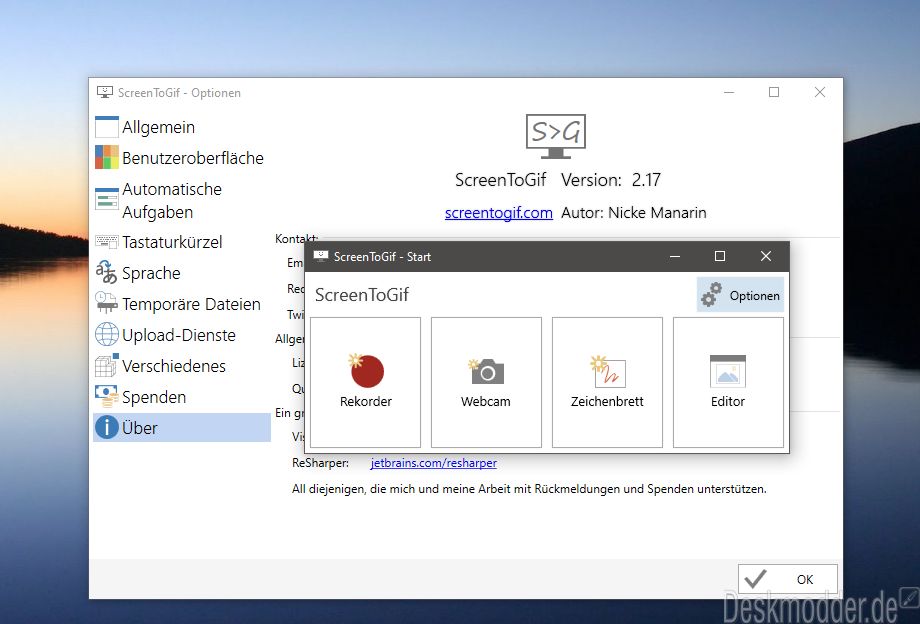Select Upload-Dienste in the sidebar

tap(178, 335)
